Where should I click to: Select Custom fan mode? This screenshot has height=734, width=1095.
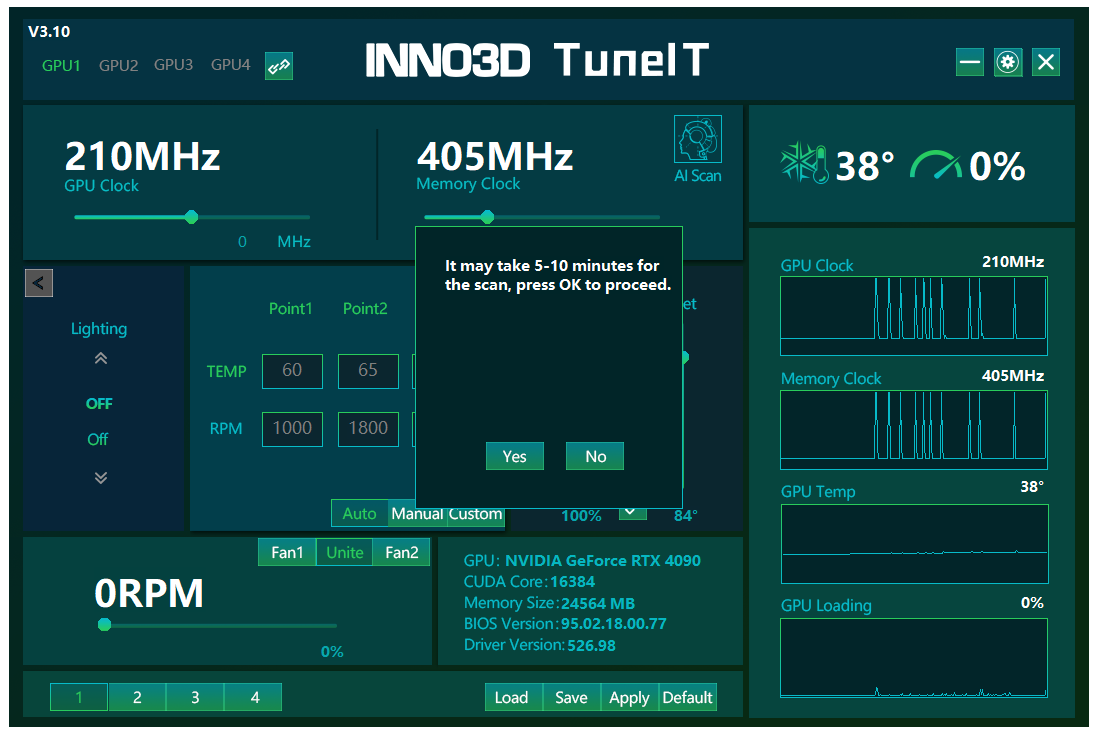click(476, 514)
